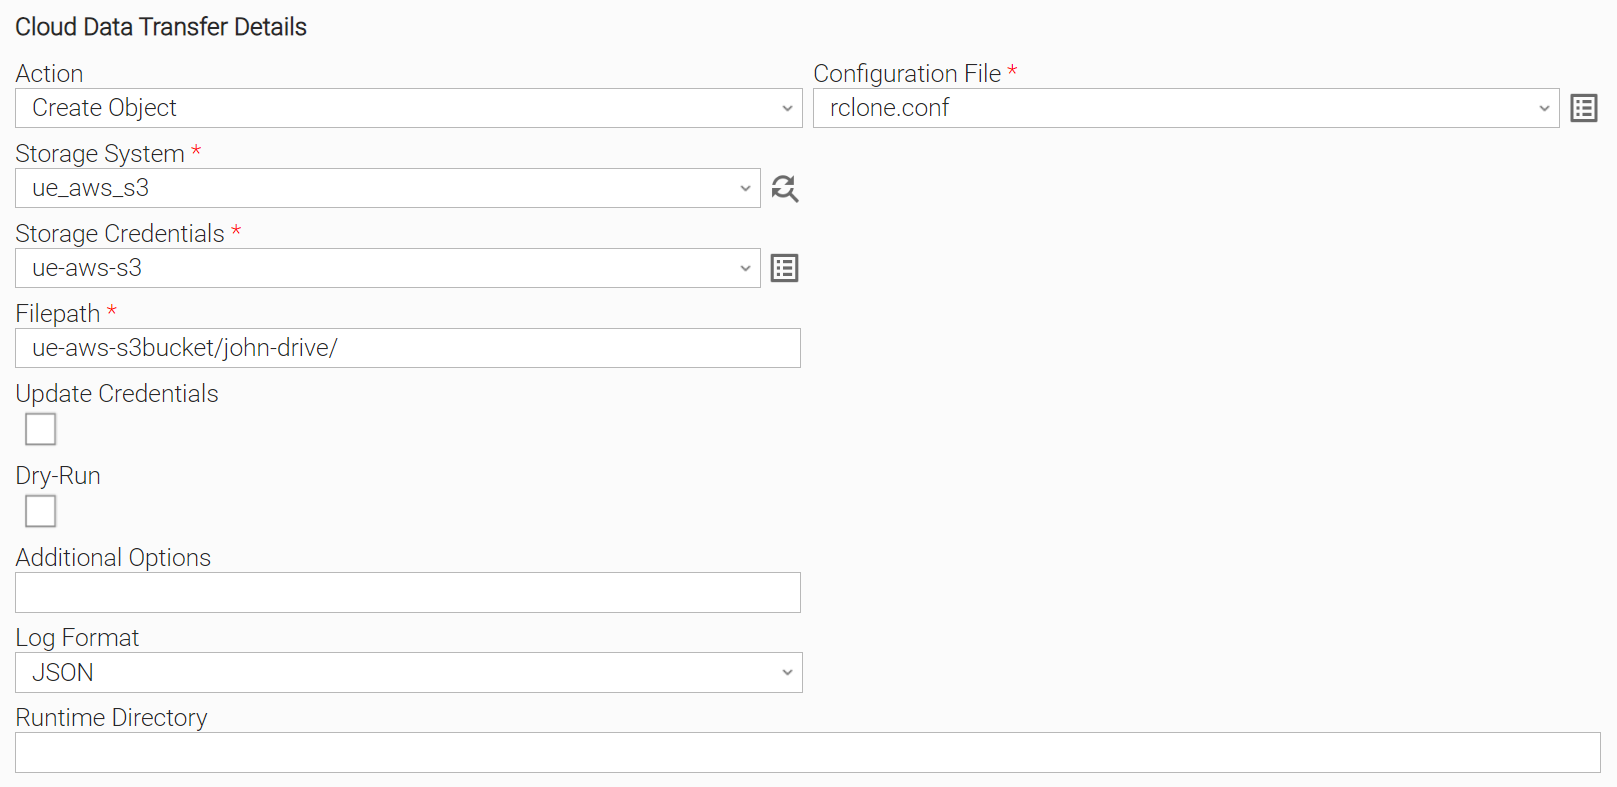Tick the Dry-Run checkbox
1617x787 pixels.
click(x=41, y=511)
